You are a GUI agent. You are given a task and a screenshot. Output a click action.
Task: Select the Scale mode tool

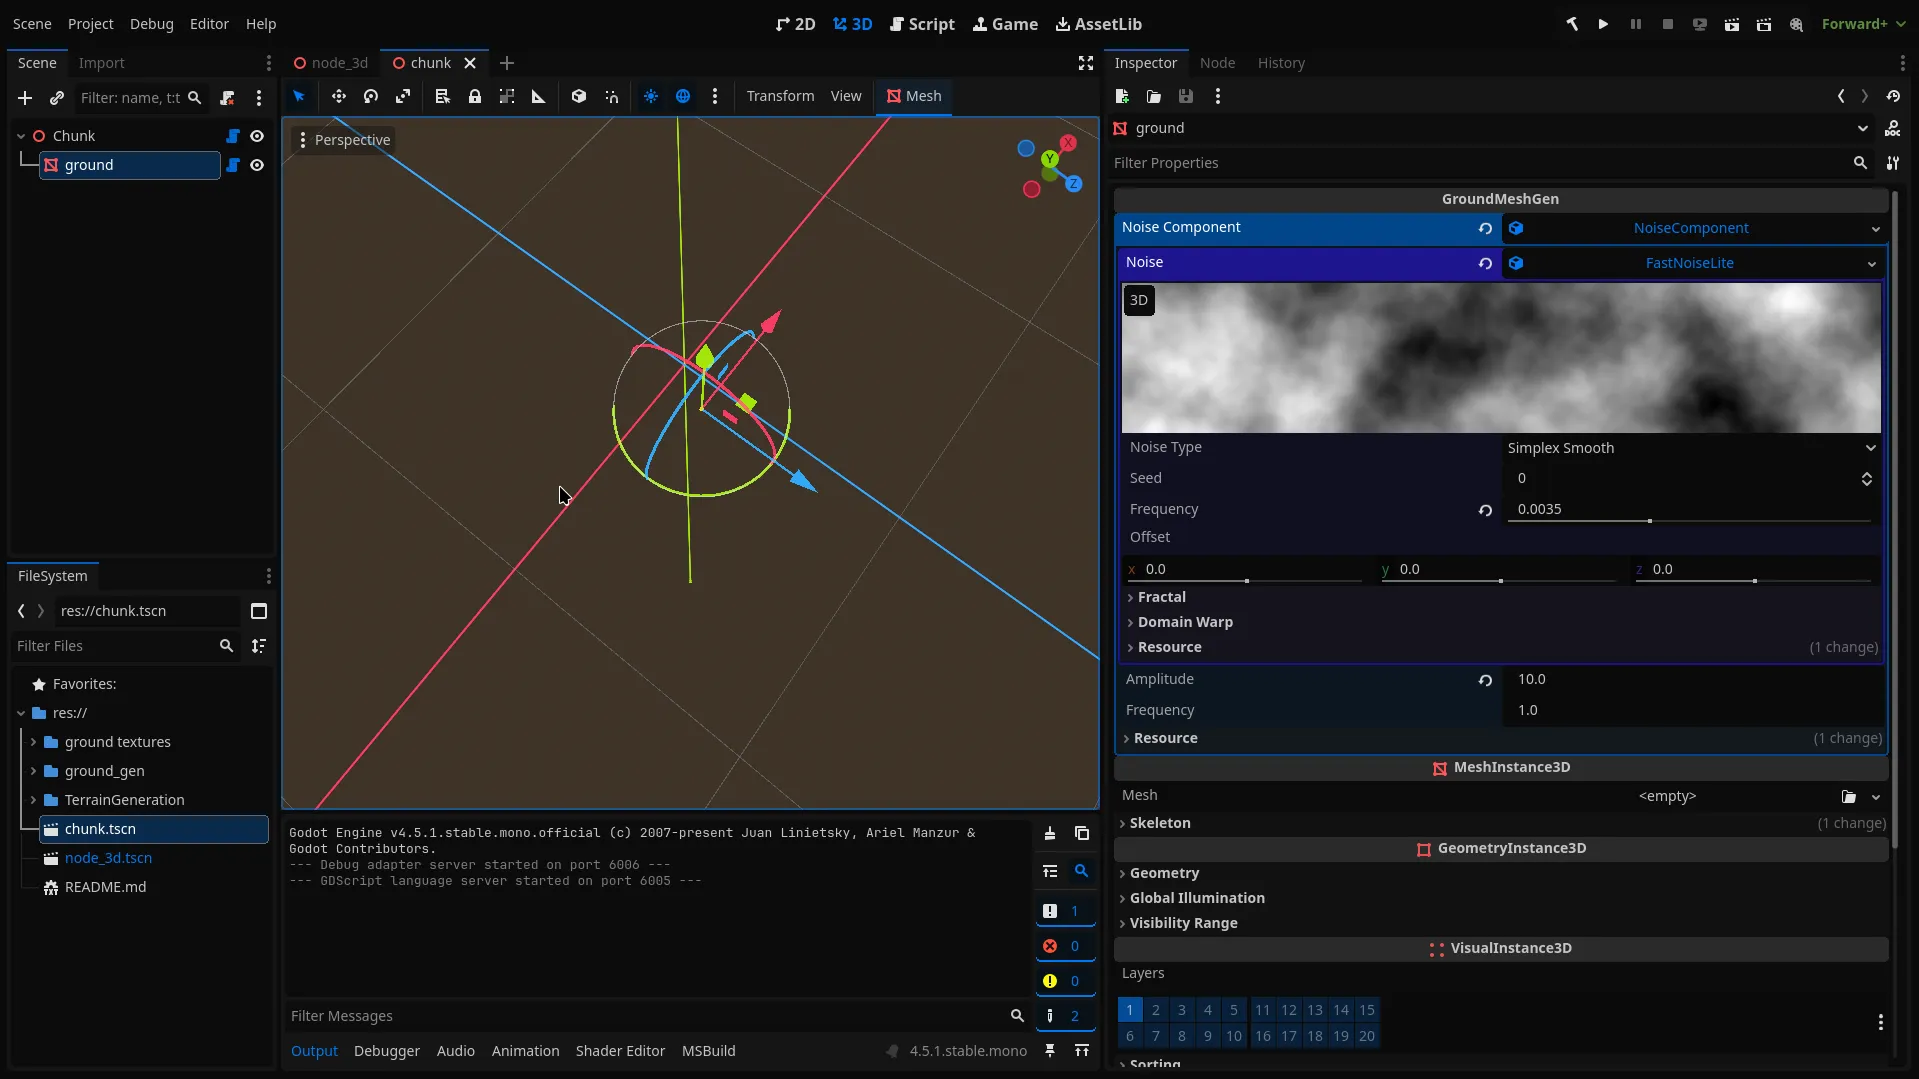[x=403, y=96]
